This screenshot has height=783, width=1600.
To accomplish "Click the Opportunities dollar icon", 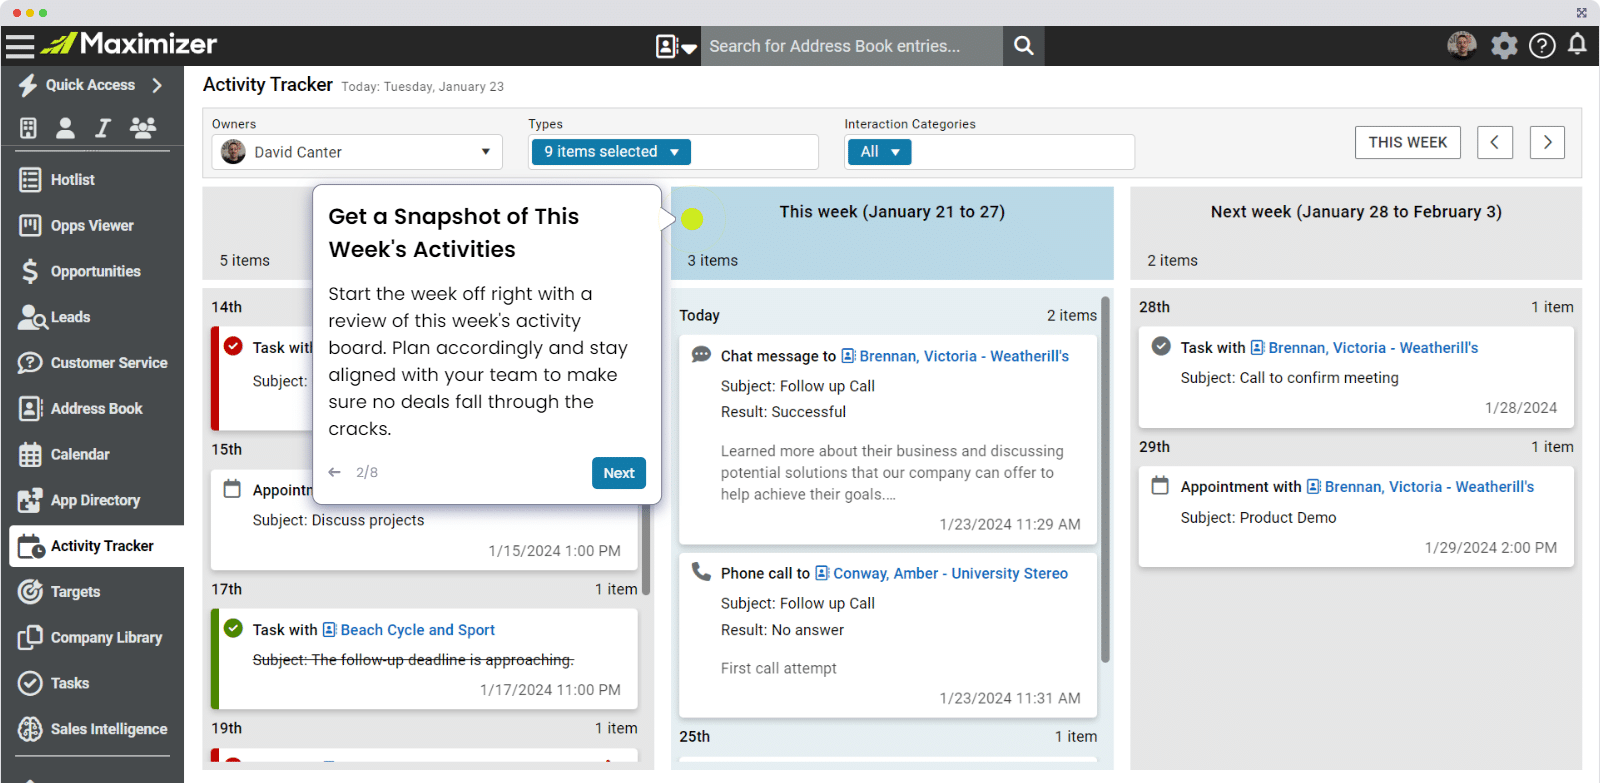I will 30,271.
